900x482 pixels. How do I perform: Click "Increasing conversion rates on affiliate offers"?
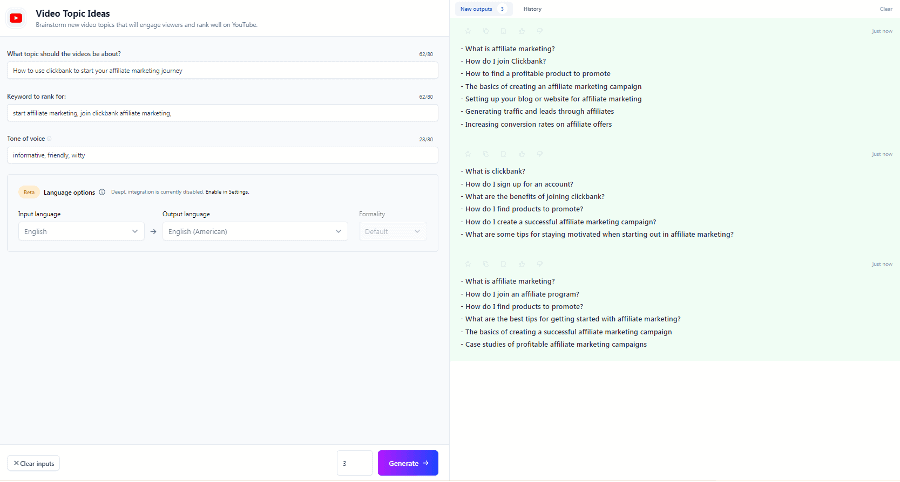tap(538, 125)
